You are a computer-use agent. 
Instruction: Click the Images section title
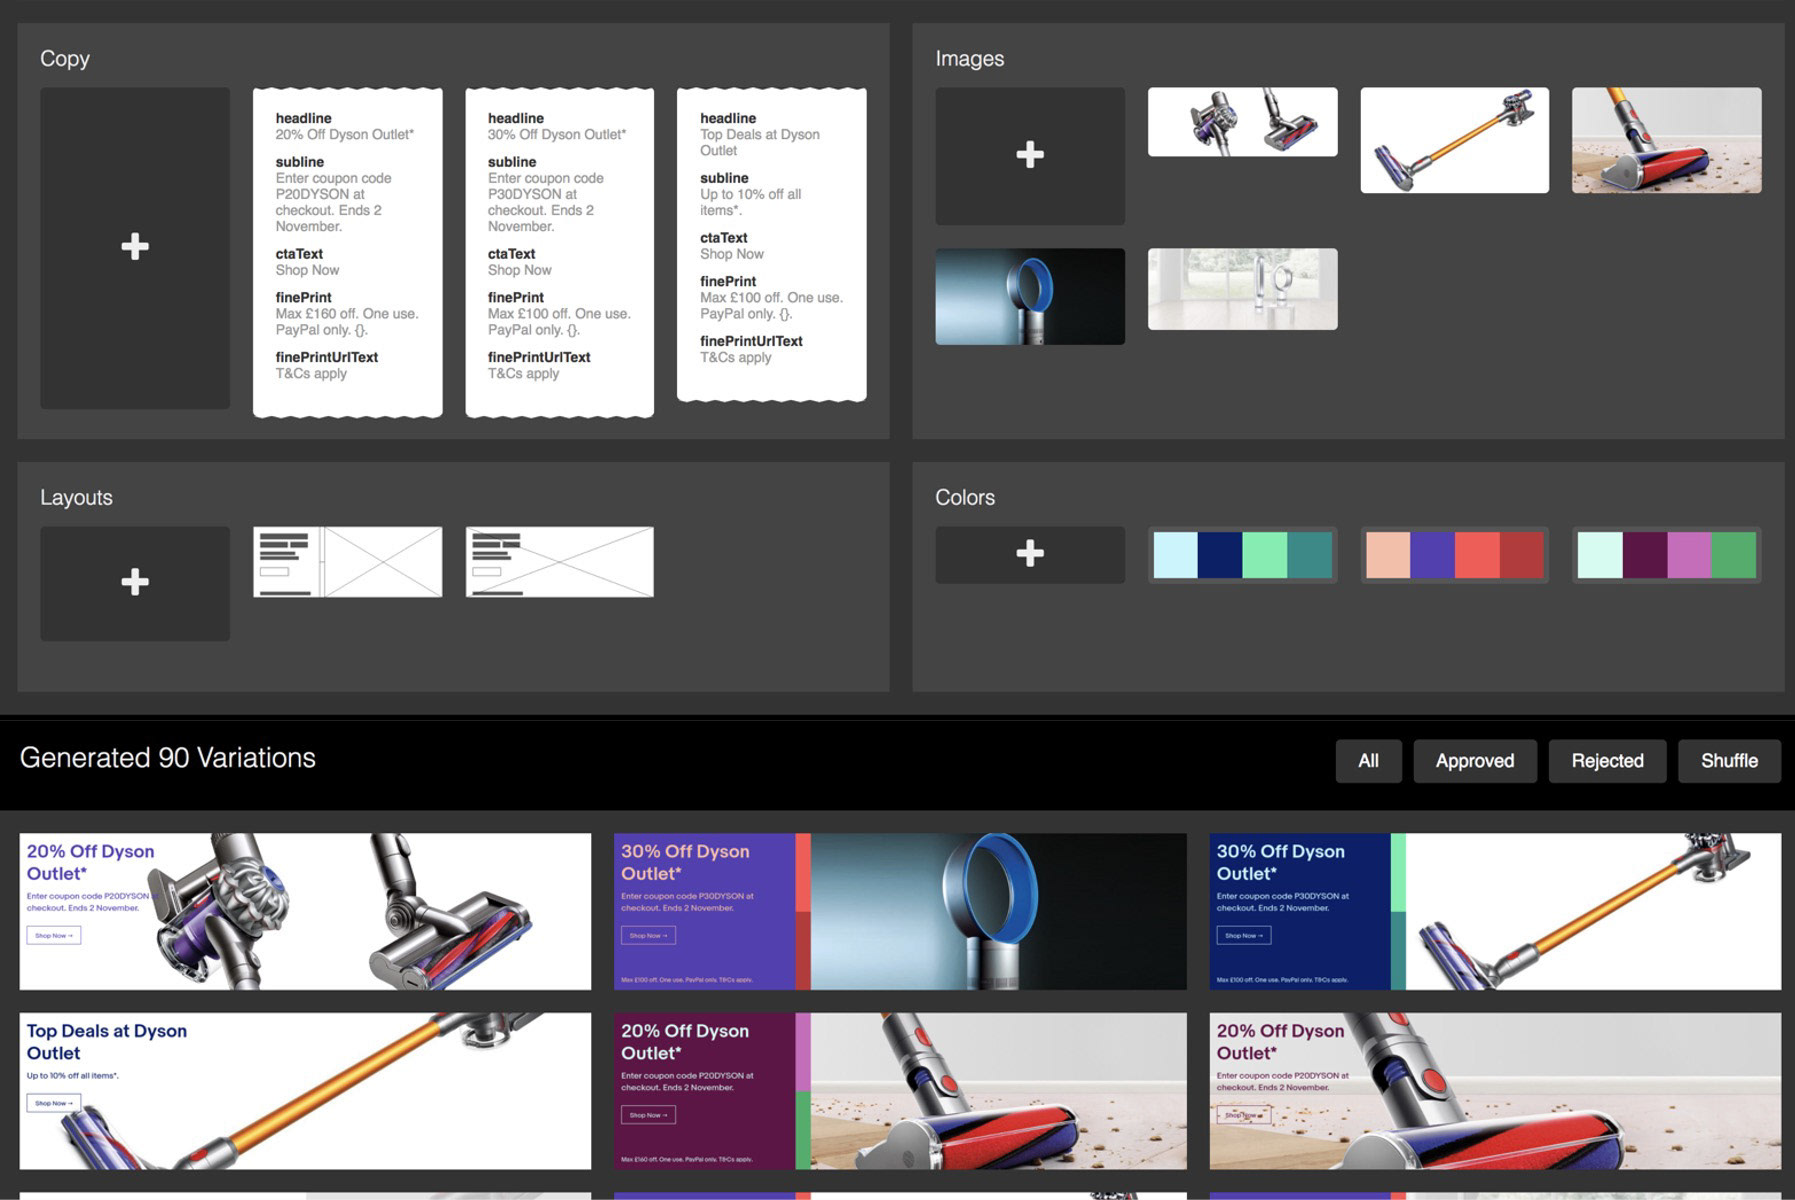pos(969,59)
